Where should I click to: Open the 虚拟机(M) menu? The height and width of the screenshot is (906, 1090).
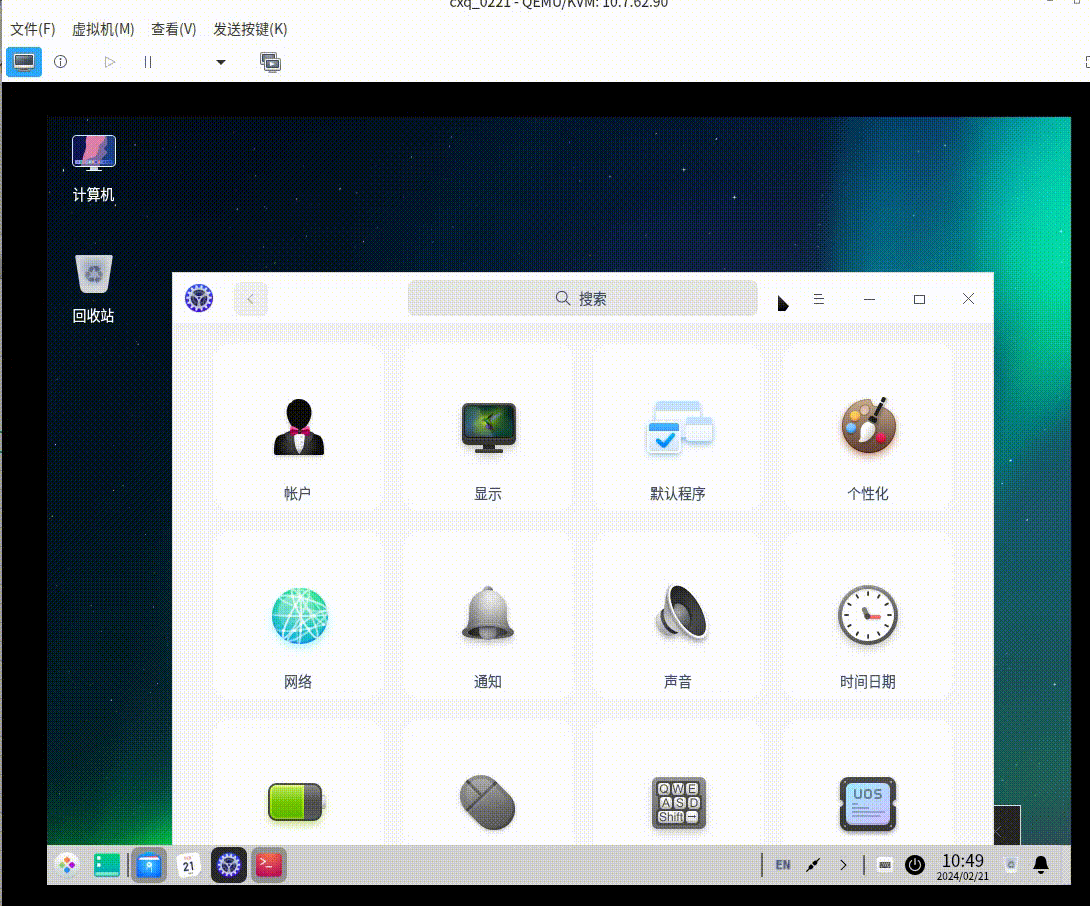[103, 29]
